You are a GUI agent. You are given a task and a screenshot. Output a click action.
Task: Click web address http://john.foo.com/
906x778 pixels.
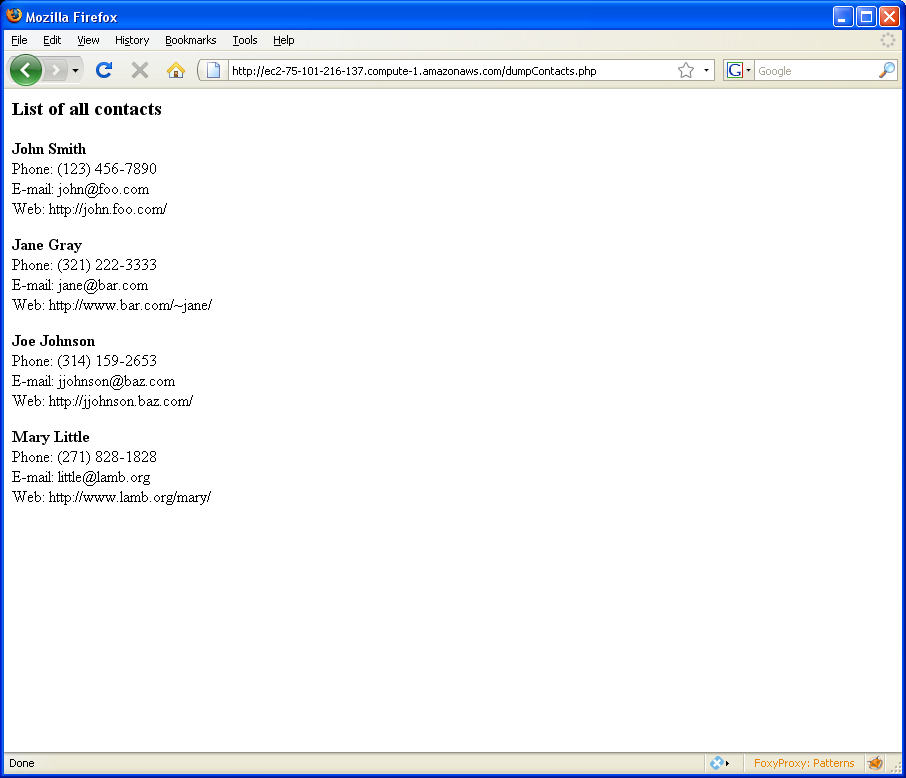(107, 209)
